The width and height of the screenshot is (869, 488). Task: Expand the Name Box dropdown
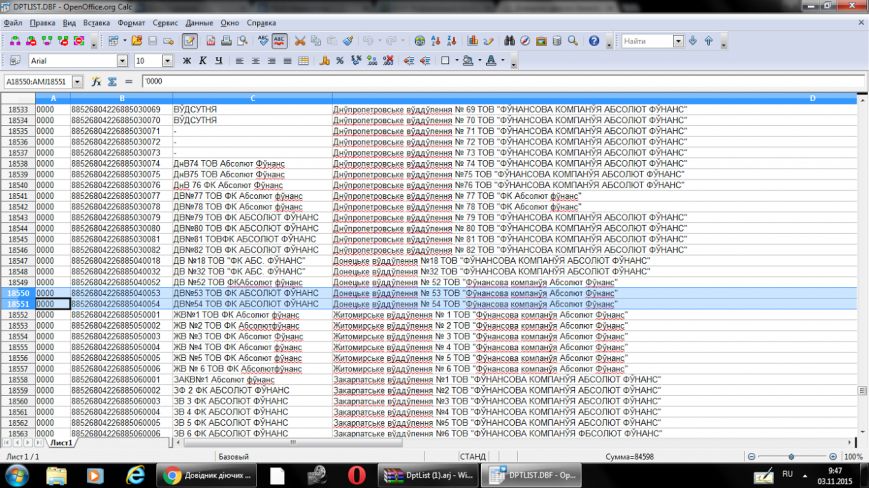coord(78,81)
